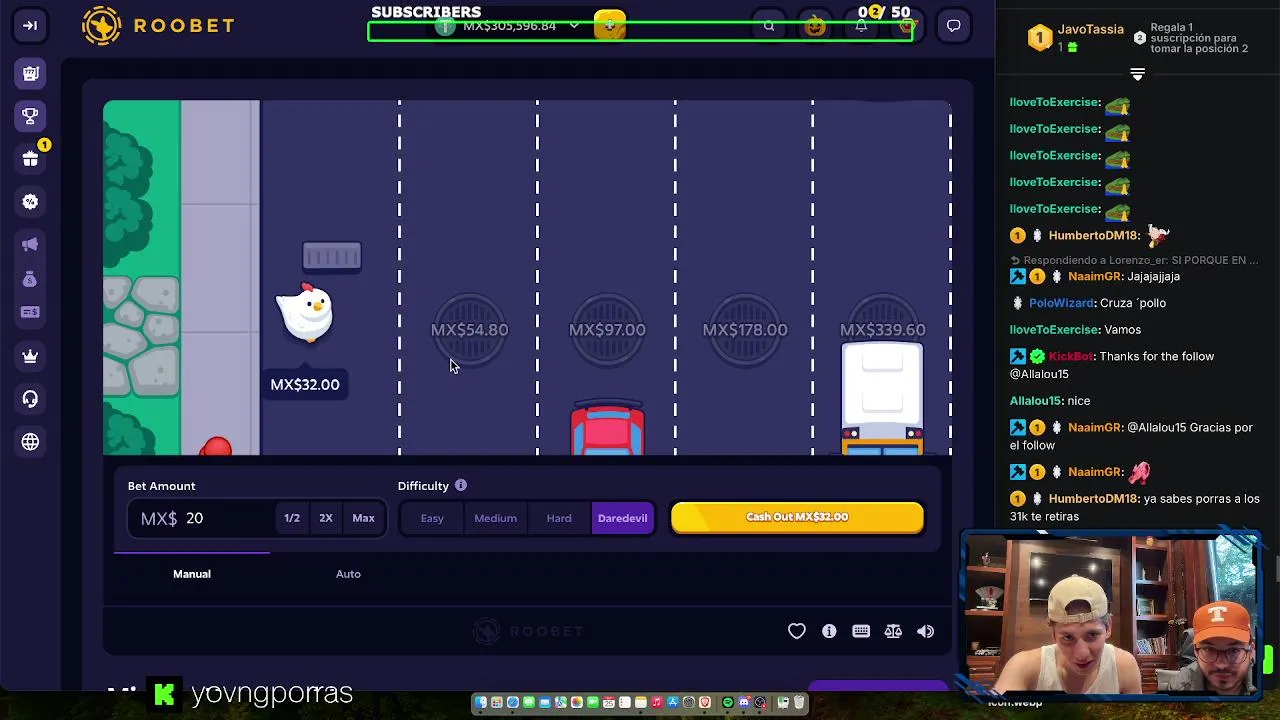This screenshot has height=720, width=1280.
Task: Open Spotify in the dock
Action: pyautogui.click(x=728, y=702)
